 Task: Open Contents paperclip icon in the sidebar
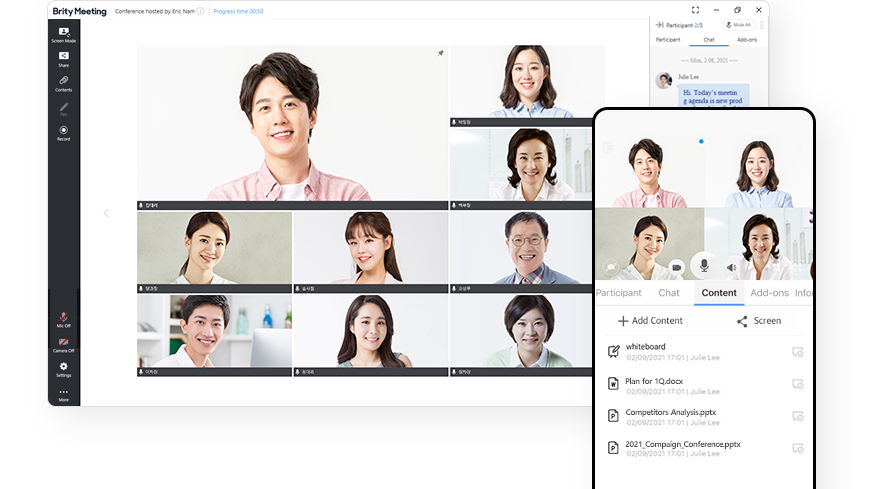(64, 83)
